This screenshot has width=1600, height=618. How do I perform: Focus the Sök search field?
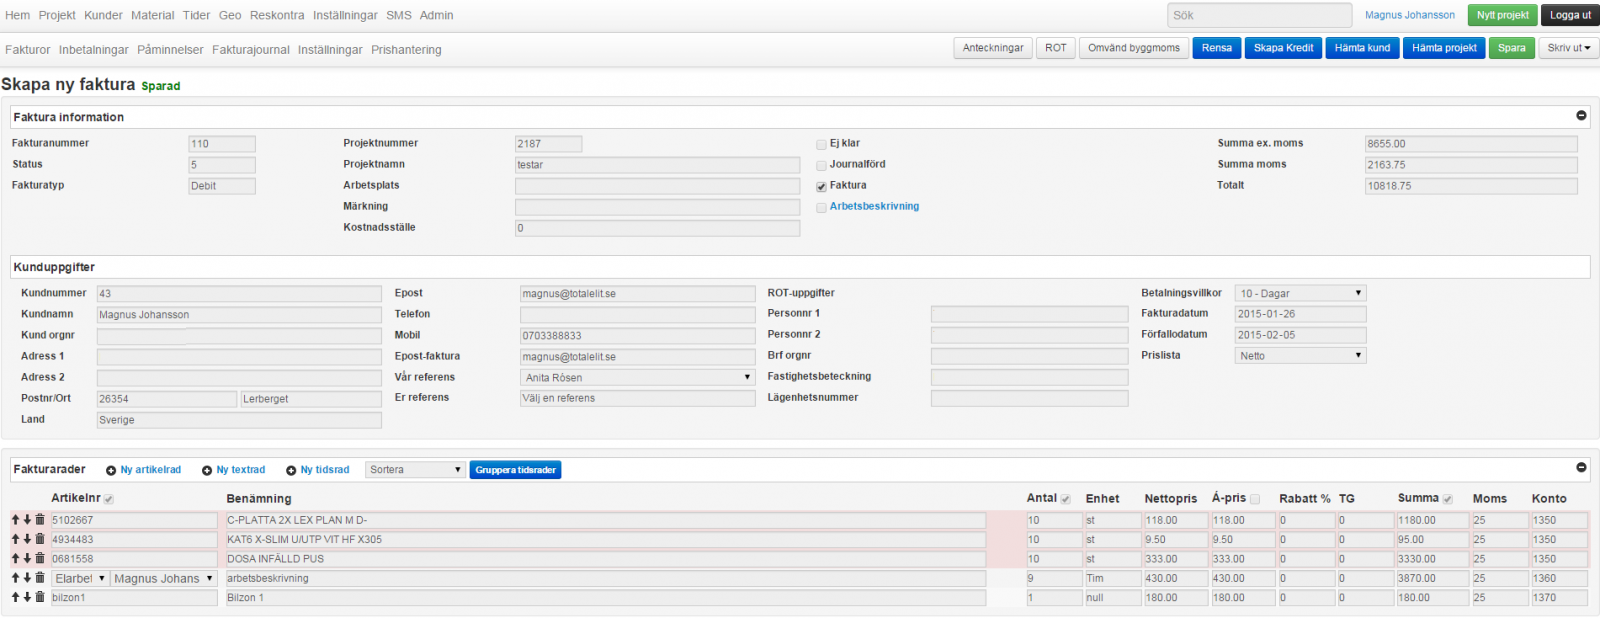[1259, 15]
